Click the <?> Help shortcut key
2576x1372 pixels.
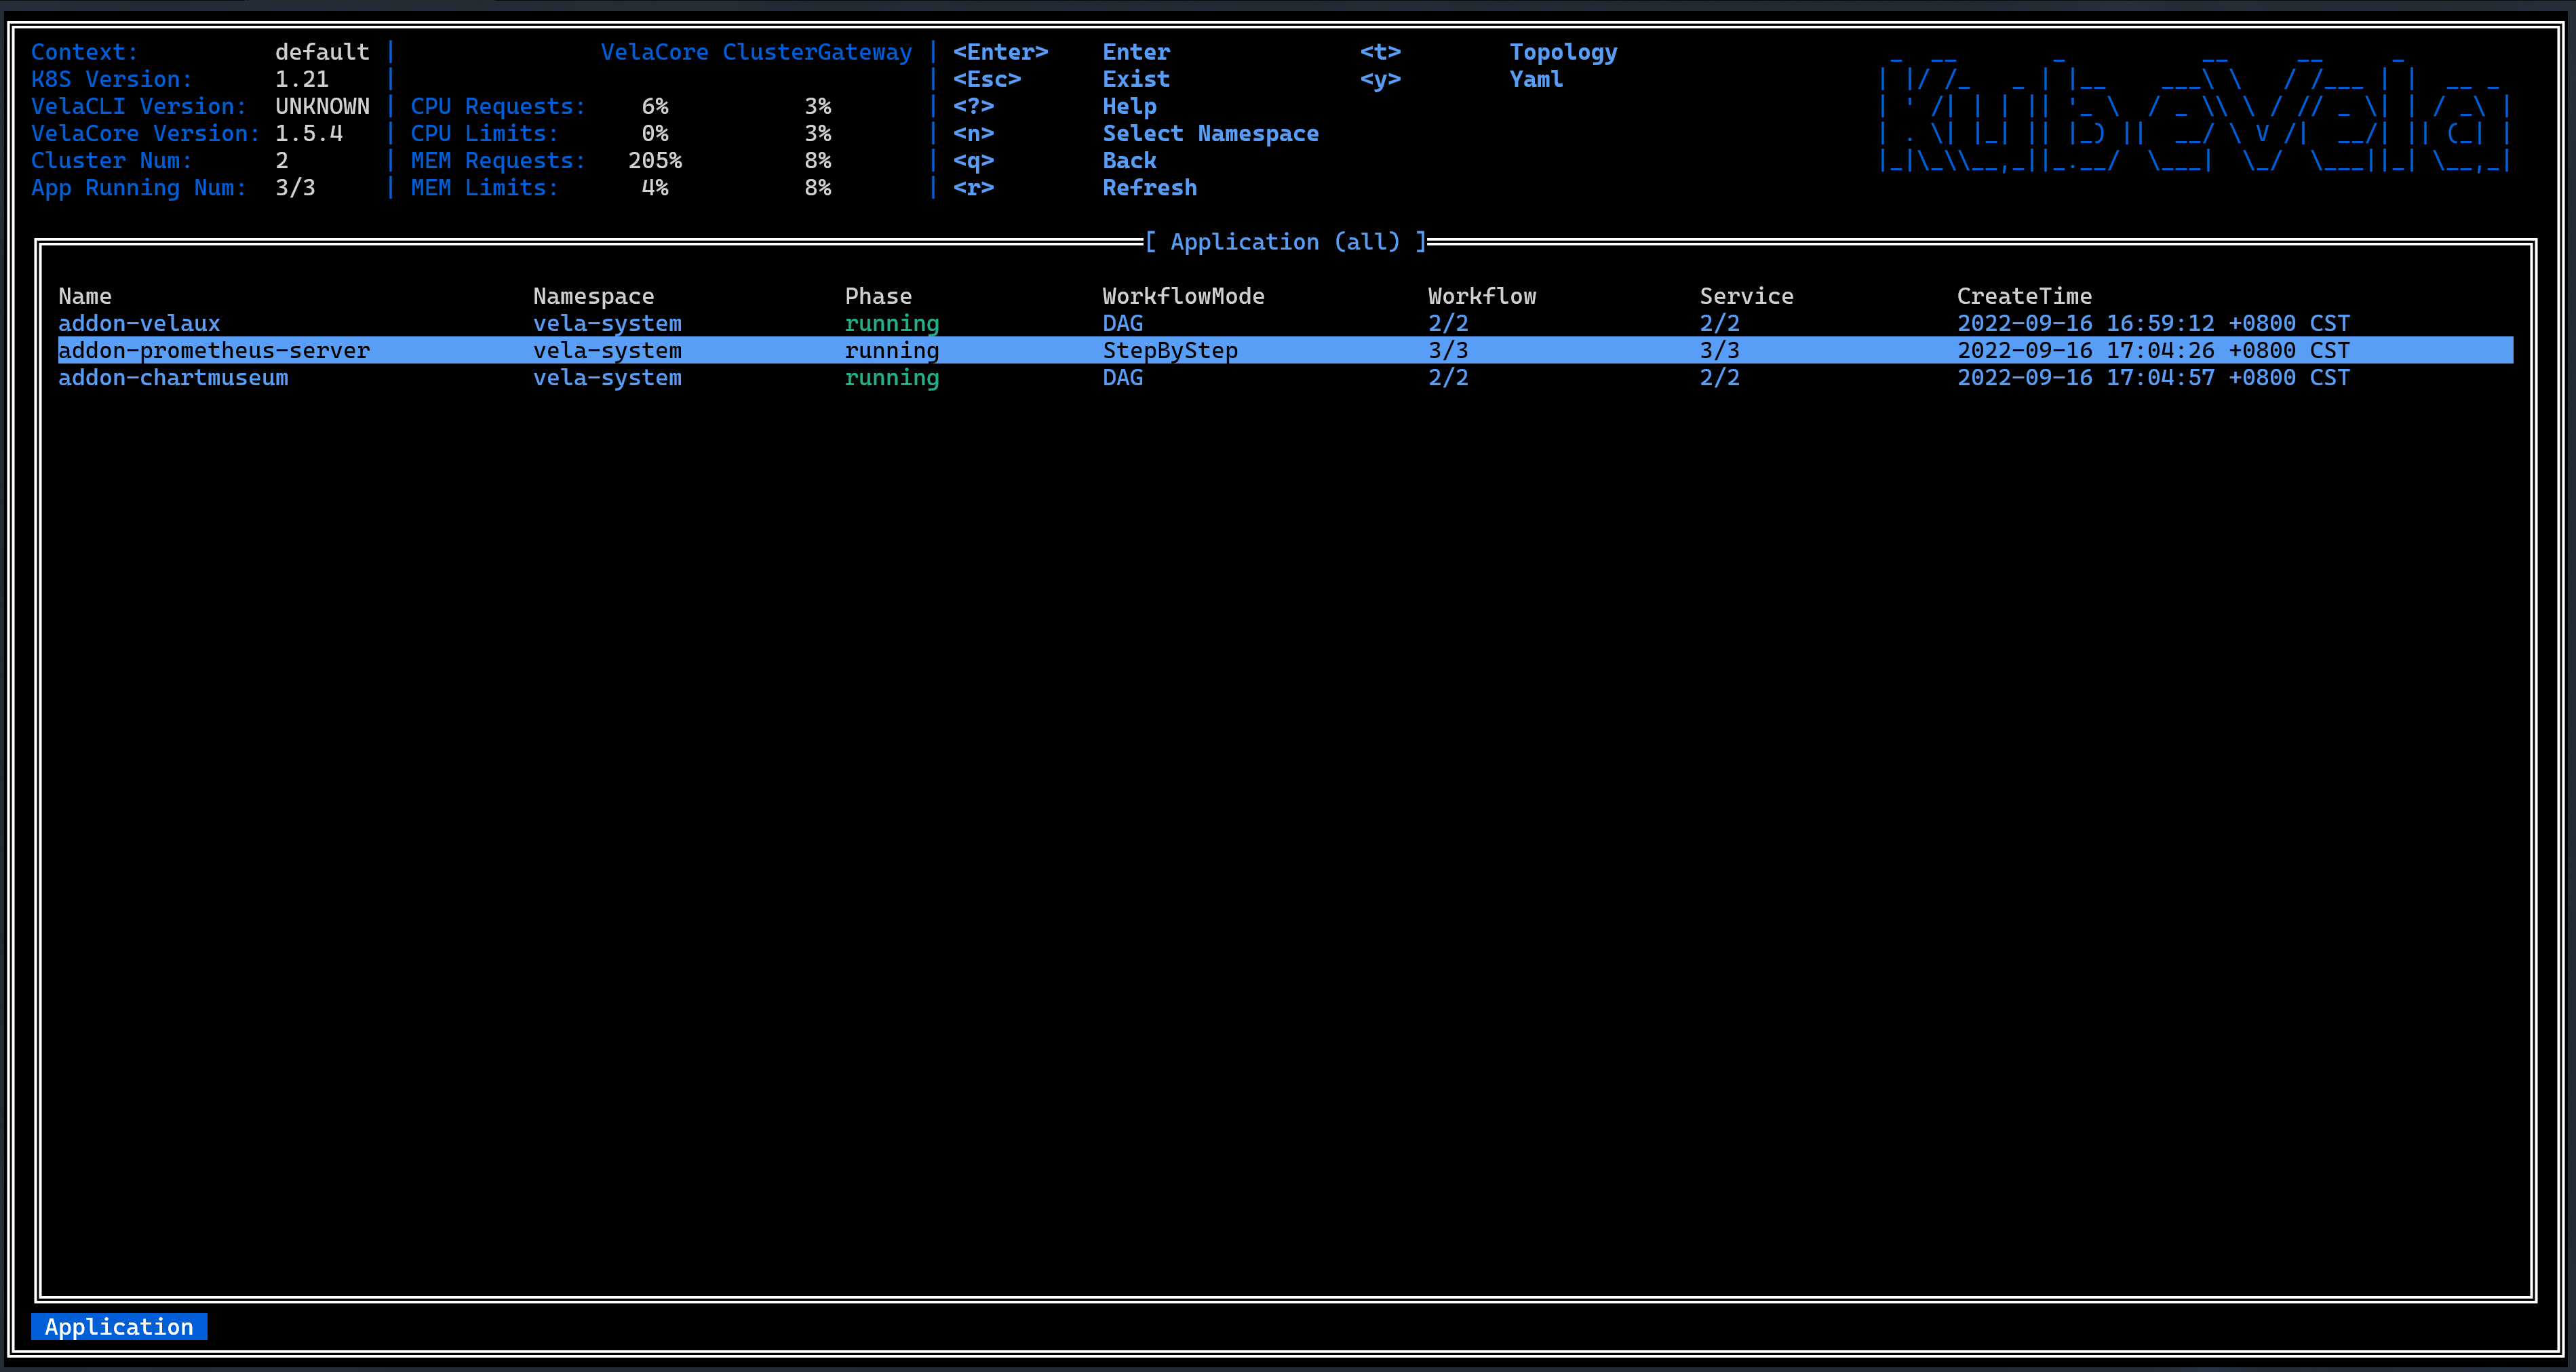[x=973, y=106]
